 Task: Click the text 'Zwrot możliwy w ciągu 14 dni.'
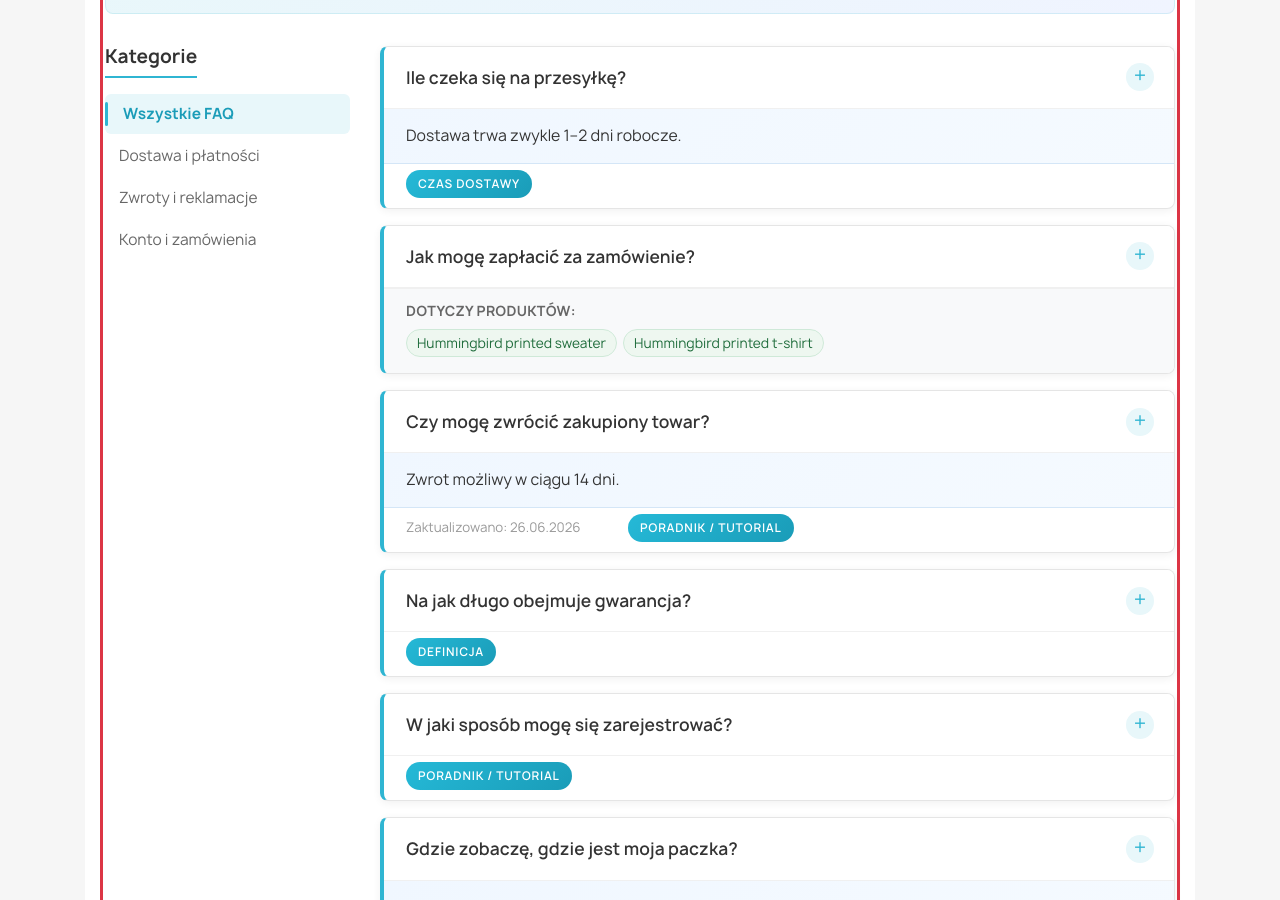point(512,479)
